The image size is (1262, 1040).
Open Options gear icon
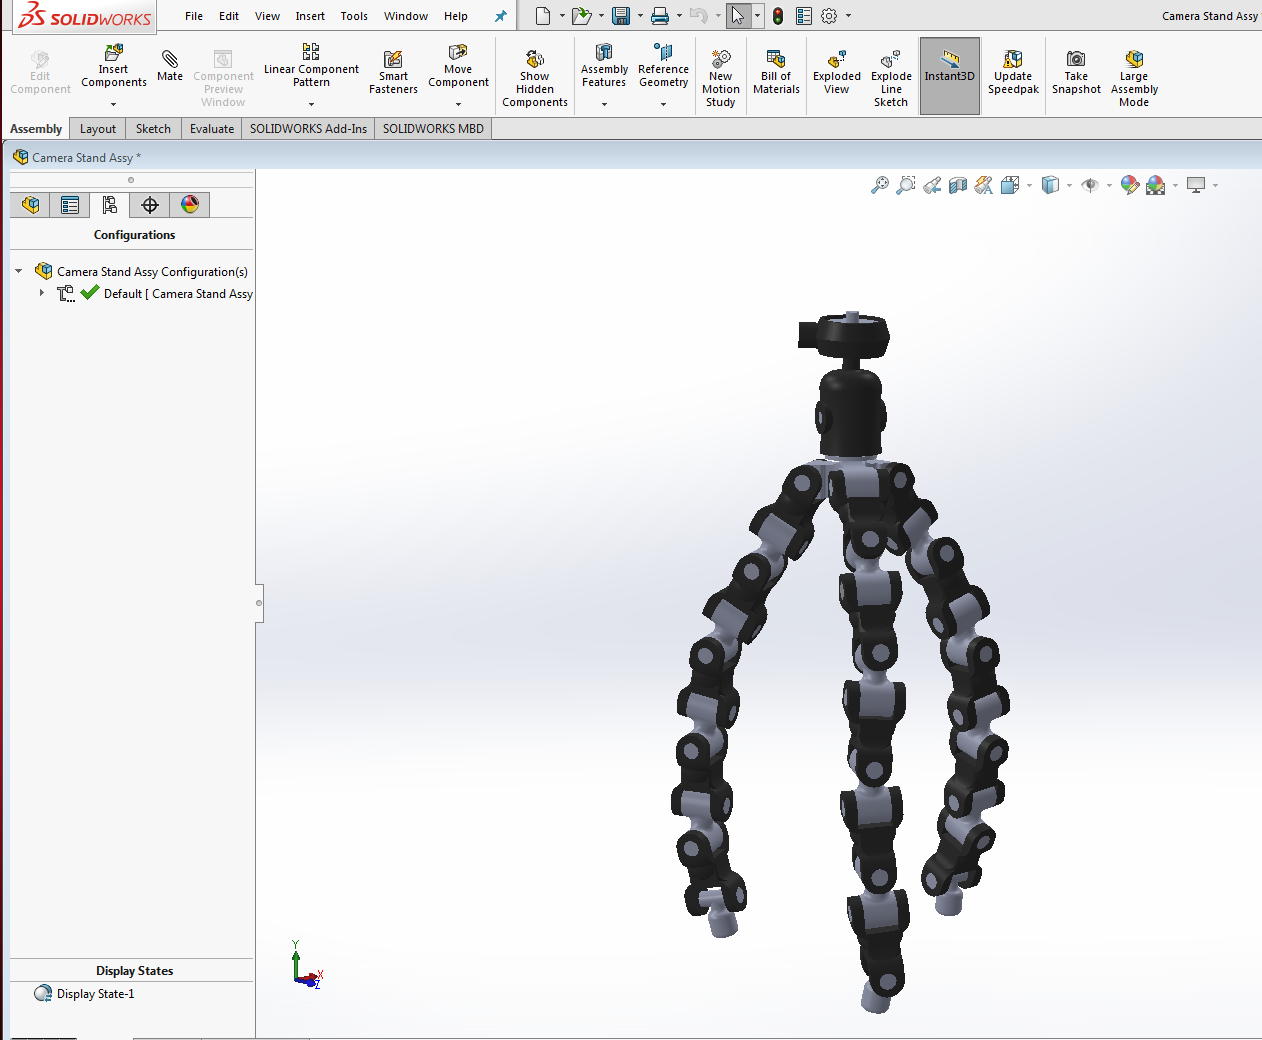829,16
